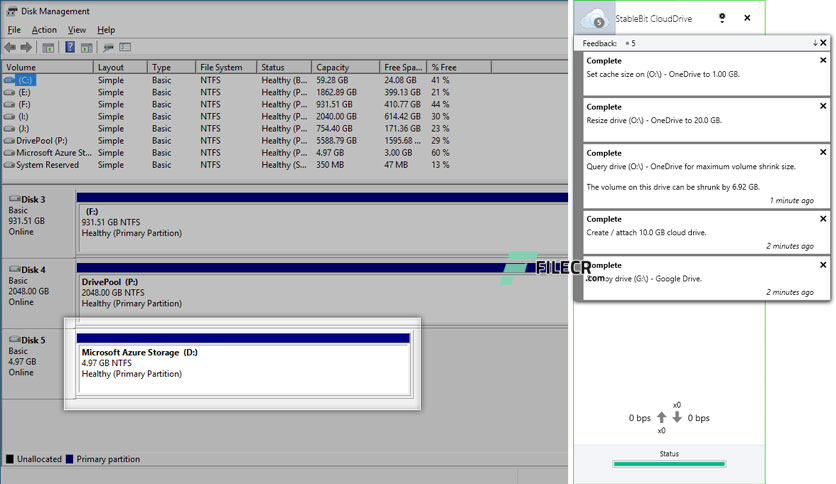Screen dimensions: 836x484
Task: Click the 614.42 GB free space cell
Action: (x=402, y=116)
